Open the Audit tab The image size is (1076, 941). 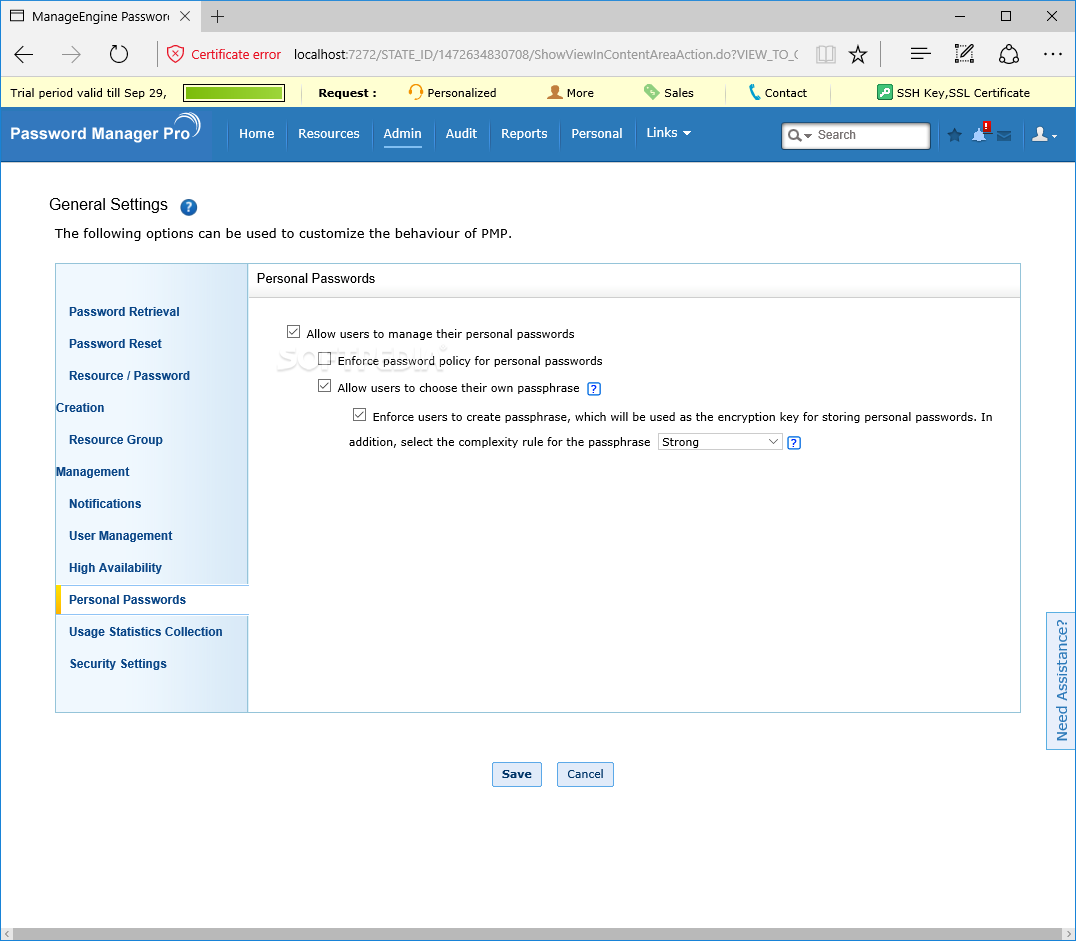(461, 134)
